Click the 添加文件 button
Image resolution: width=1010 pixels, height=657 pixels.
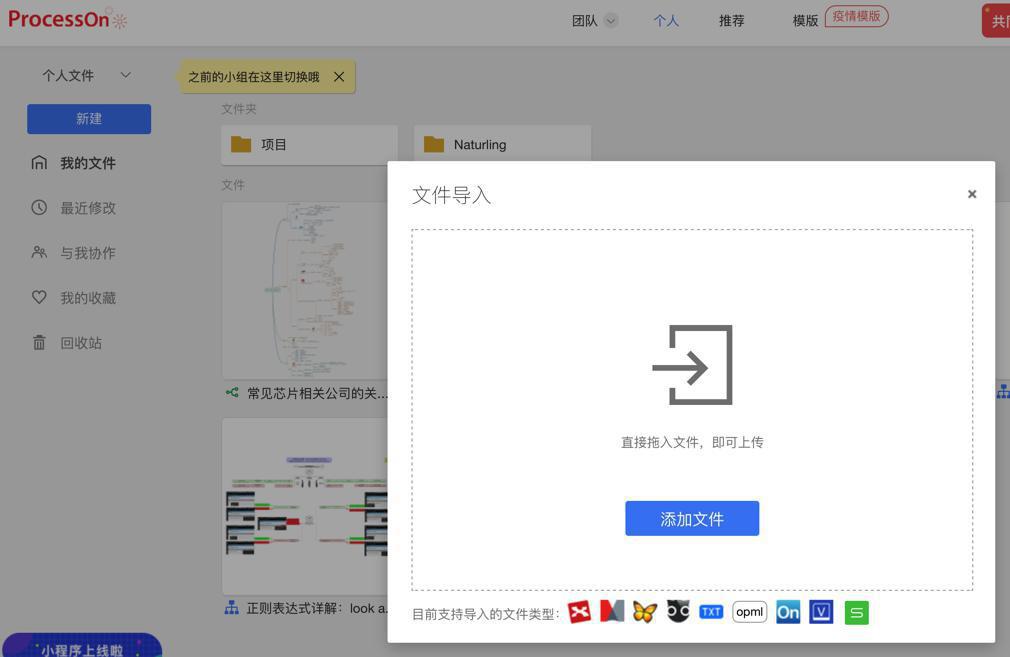[x=692, y=519]
